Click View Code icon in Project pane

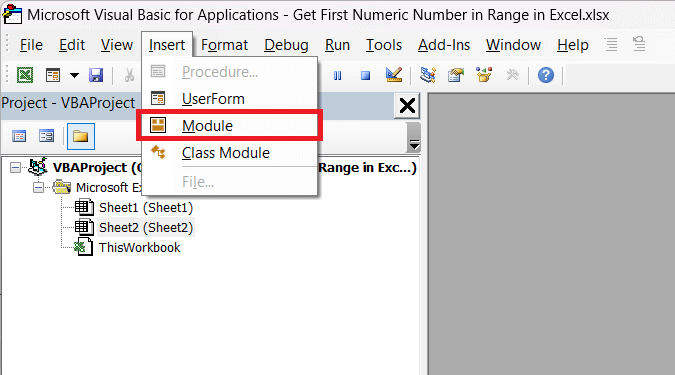[19, 136]
